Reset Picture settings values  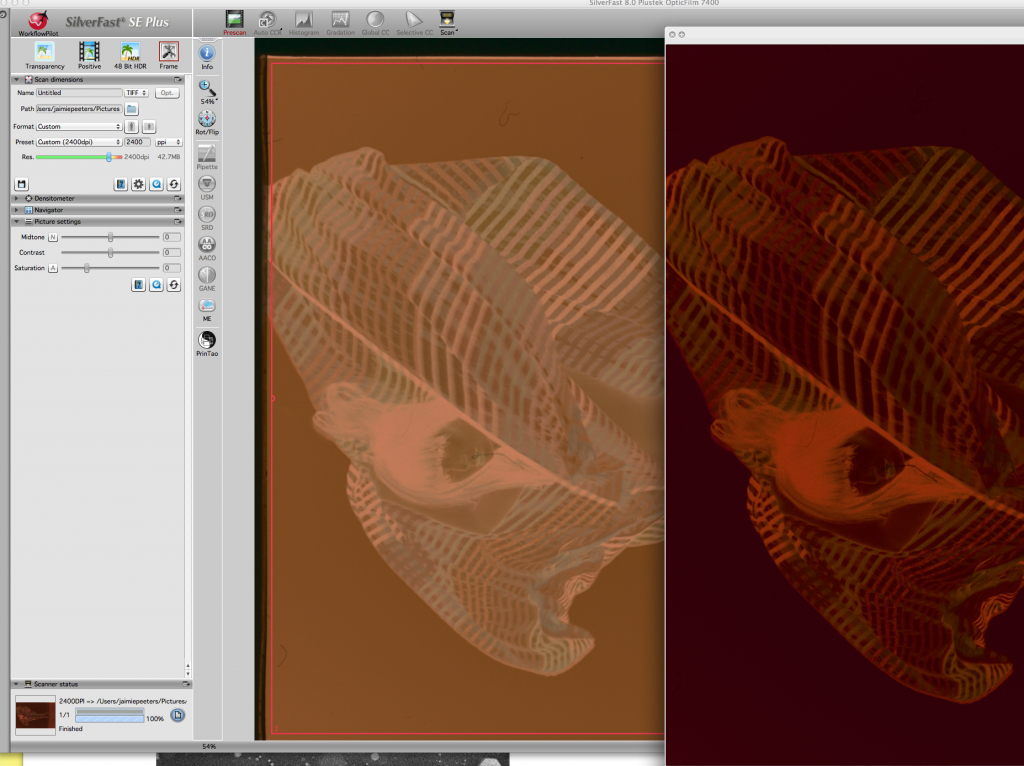[x=174, y=285]
